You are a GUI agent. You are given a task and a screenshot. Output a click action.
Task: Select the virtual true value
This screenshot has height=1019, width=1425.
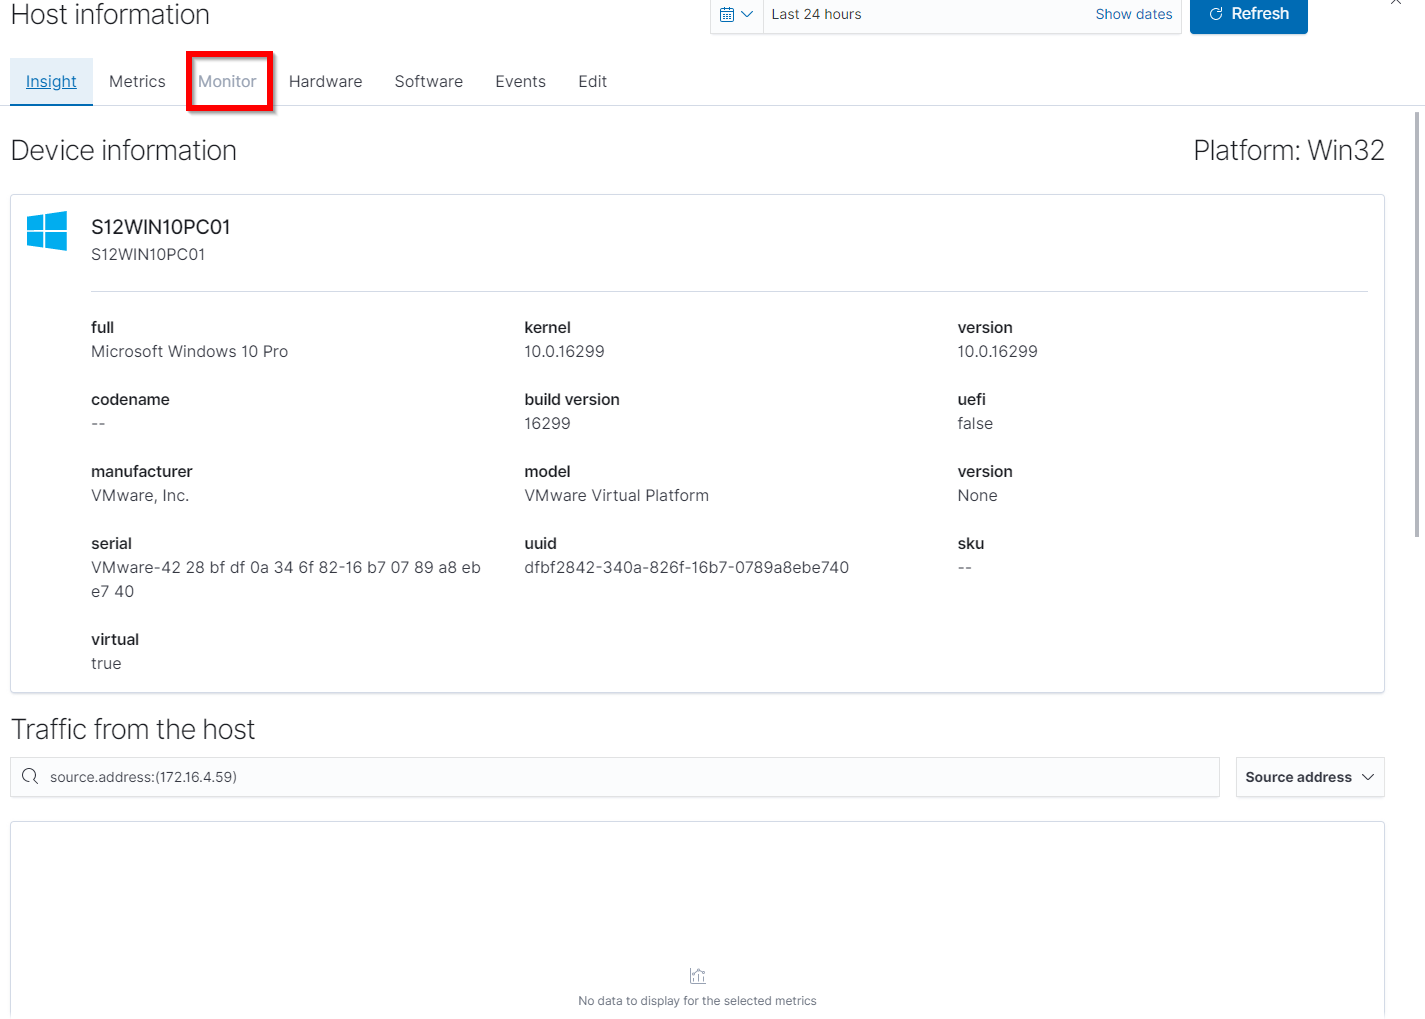coord(106,664)
